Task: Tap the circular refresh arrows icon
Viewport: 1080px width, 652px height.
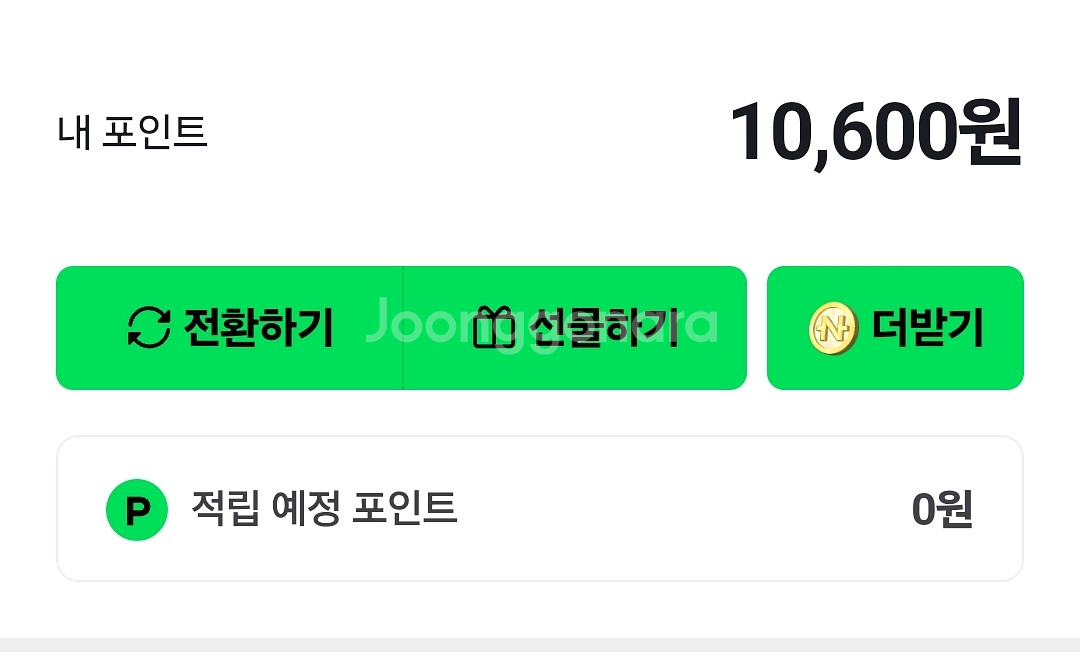Action: pos(149,327)
